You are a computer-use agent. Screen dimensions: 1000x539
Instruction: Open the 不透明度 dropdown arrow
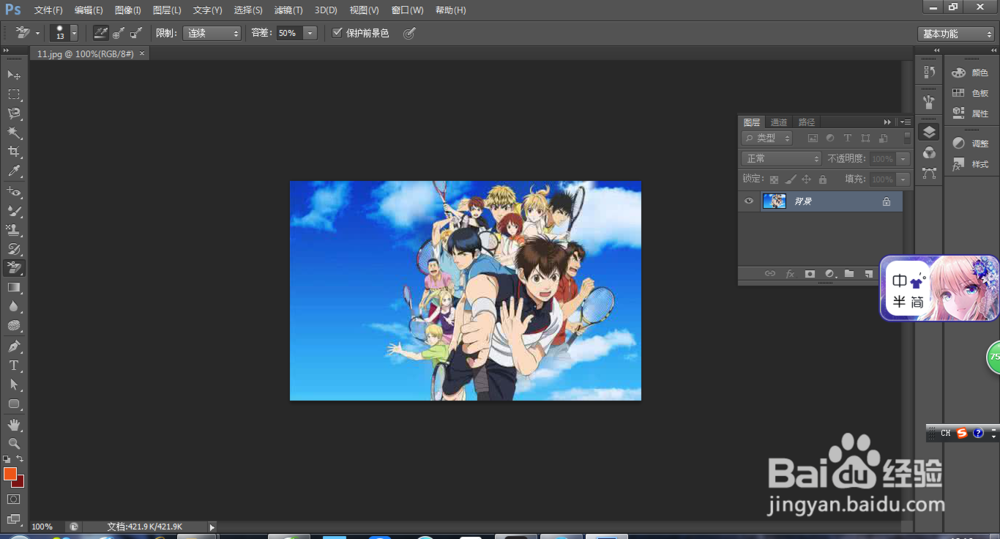click(x=903, y=158)
